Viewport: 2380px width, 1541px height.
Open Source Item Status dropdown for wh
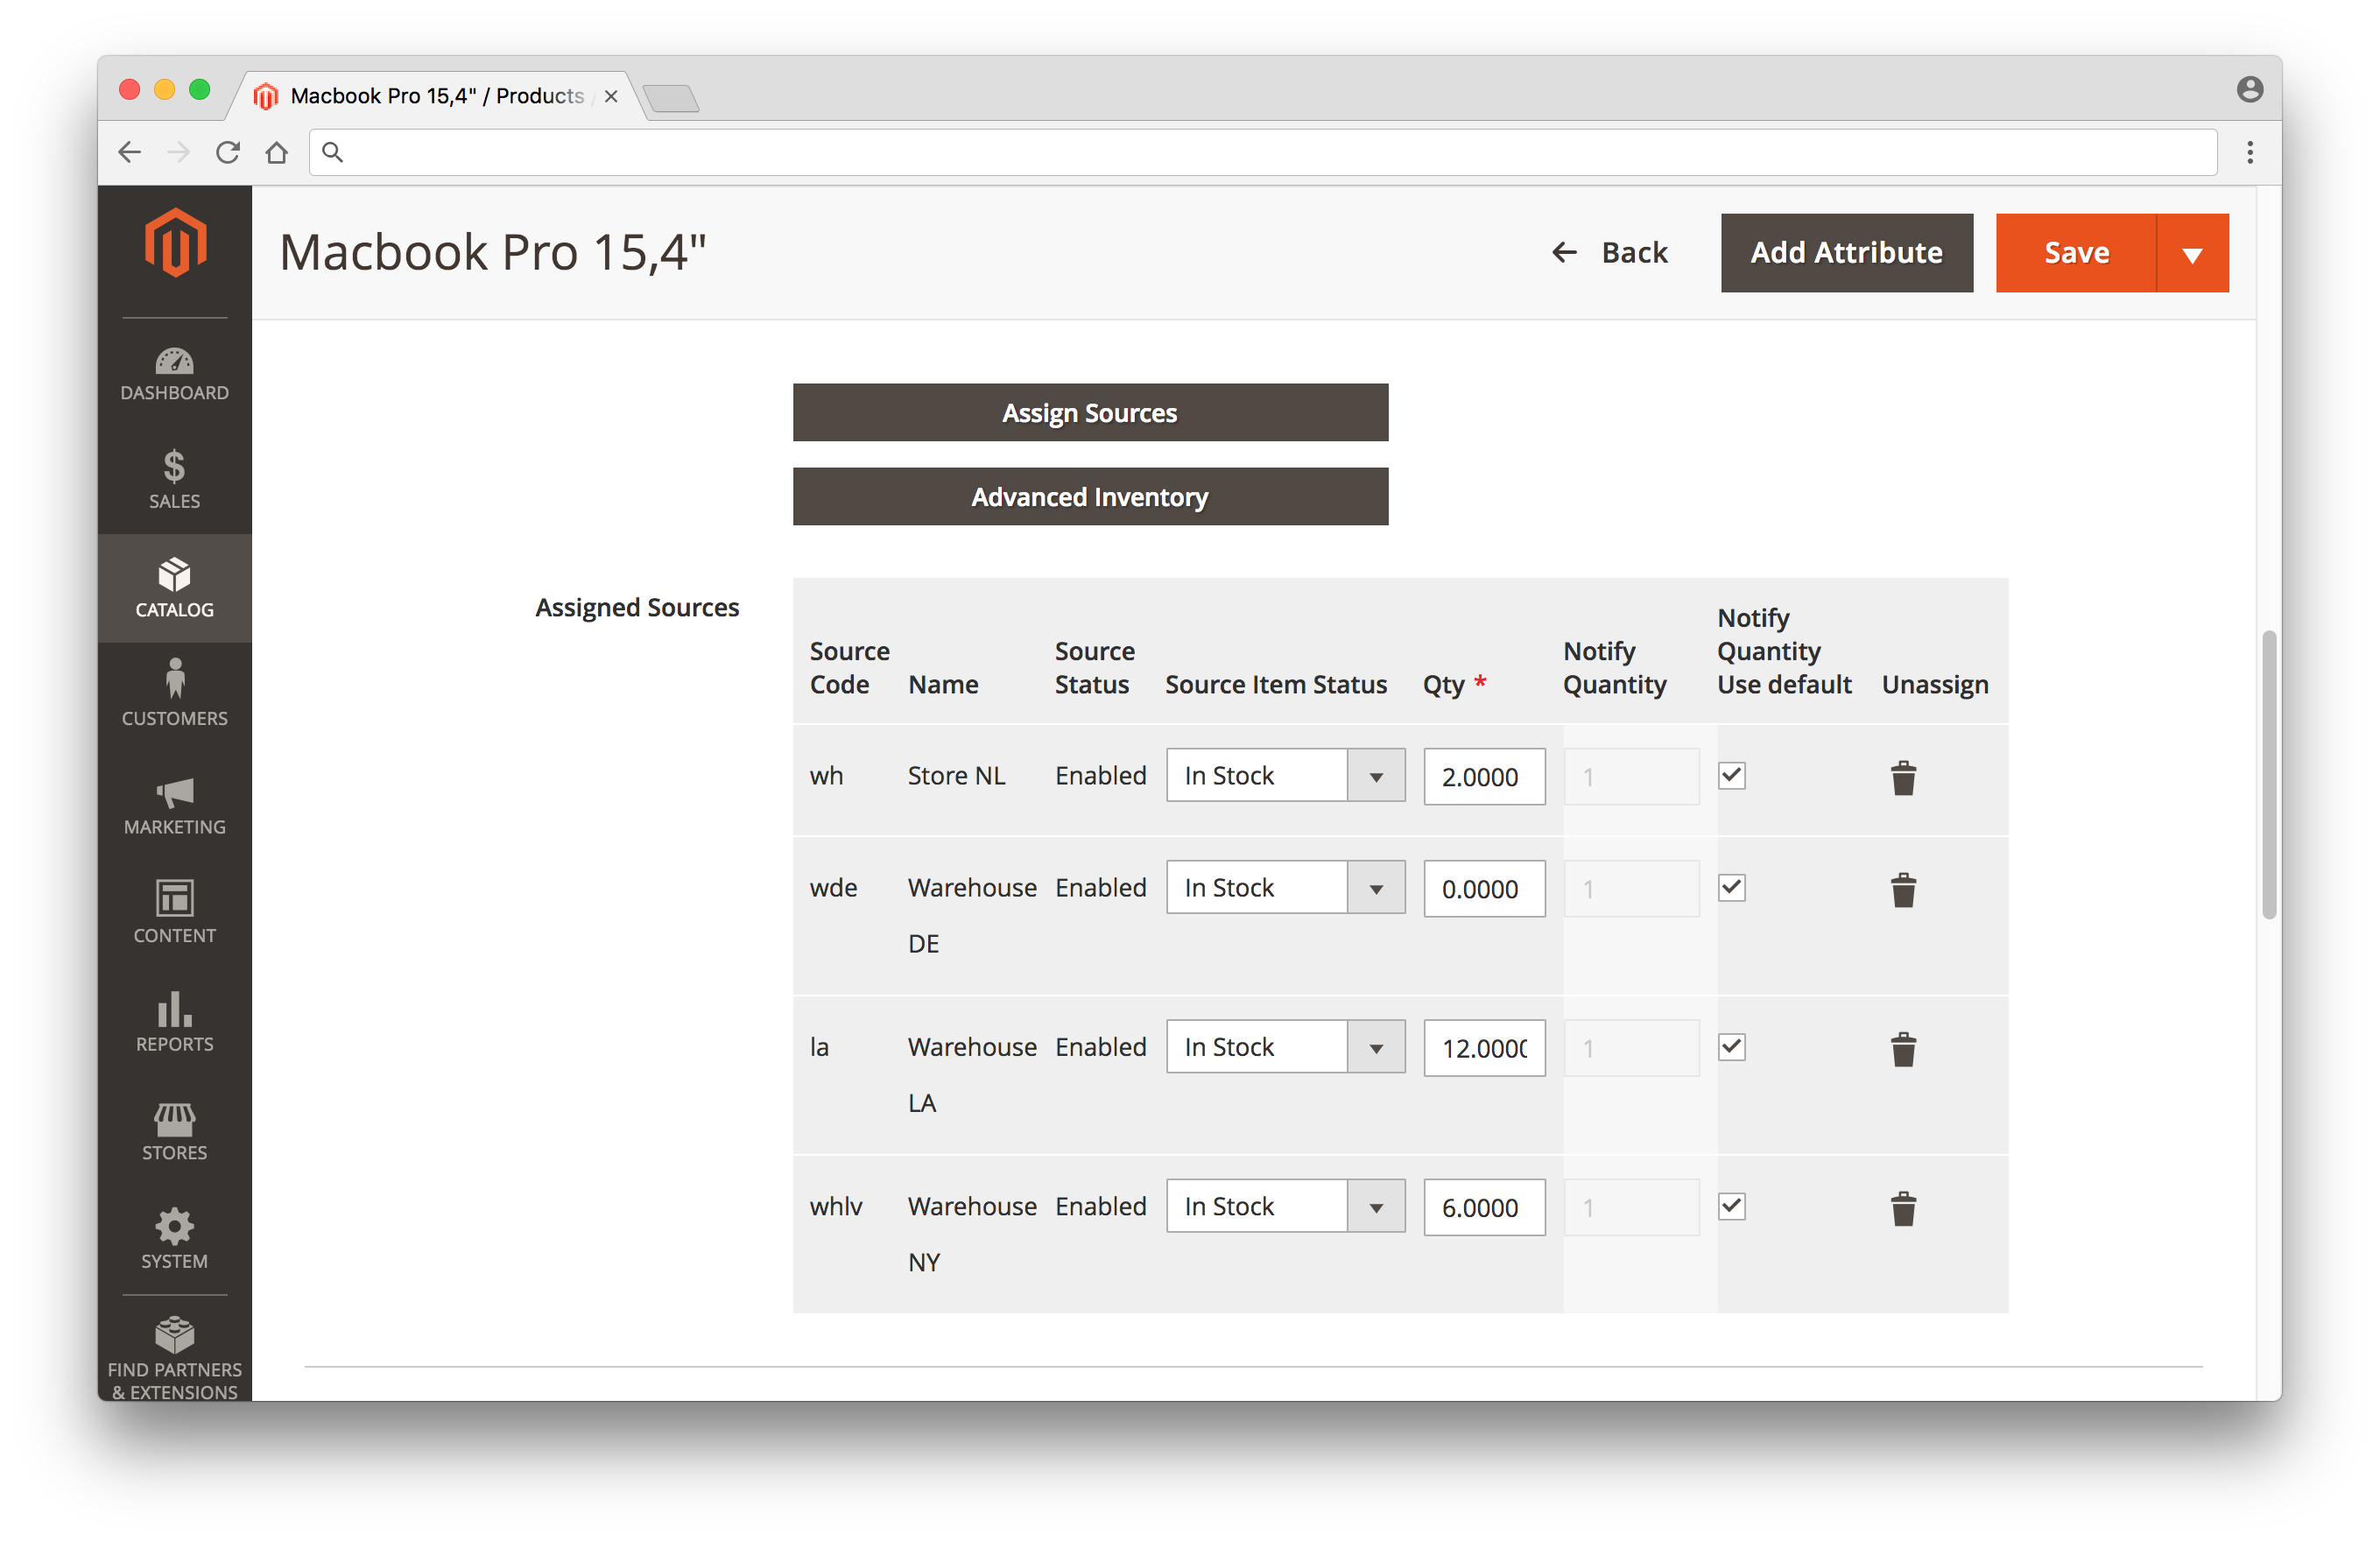pos(1285,775)
